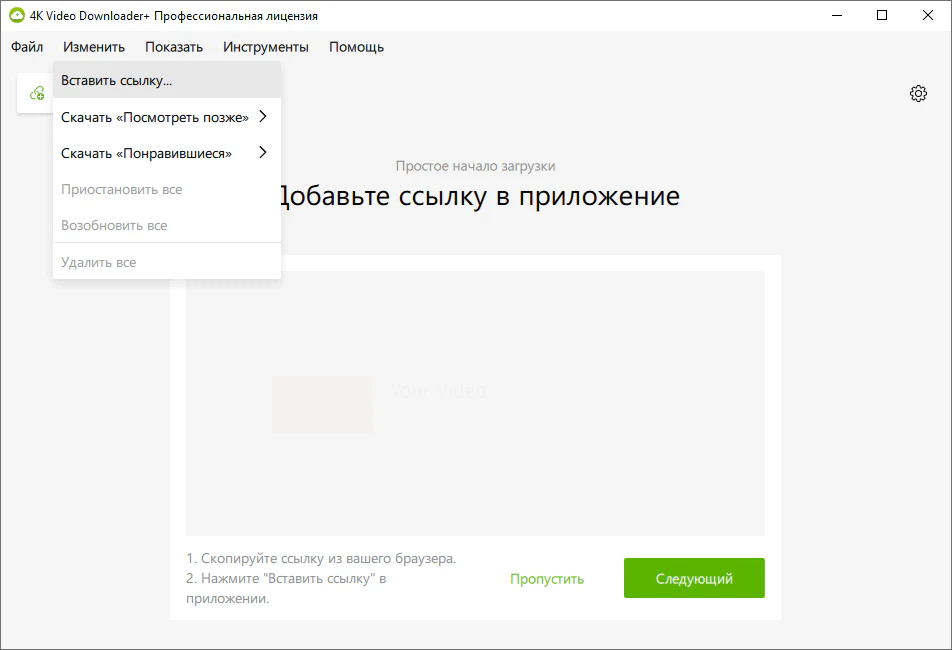Screen dimensions: 952x650
Task: Open settings via the gear icon
Action: pos(918,93)
